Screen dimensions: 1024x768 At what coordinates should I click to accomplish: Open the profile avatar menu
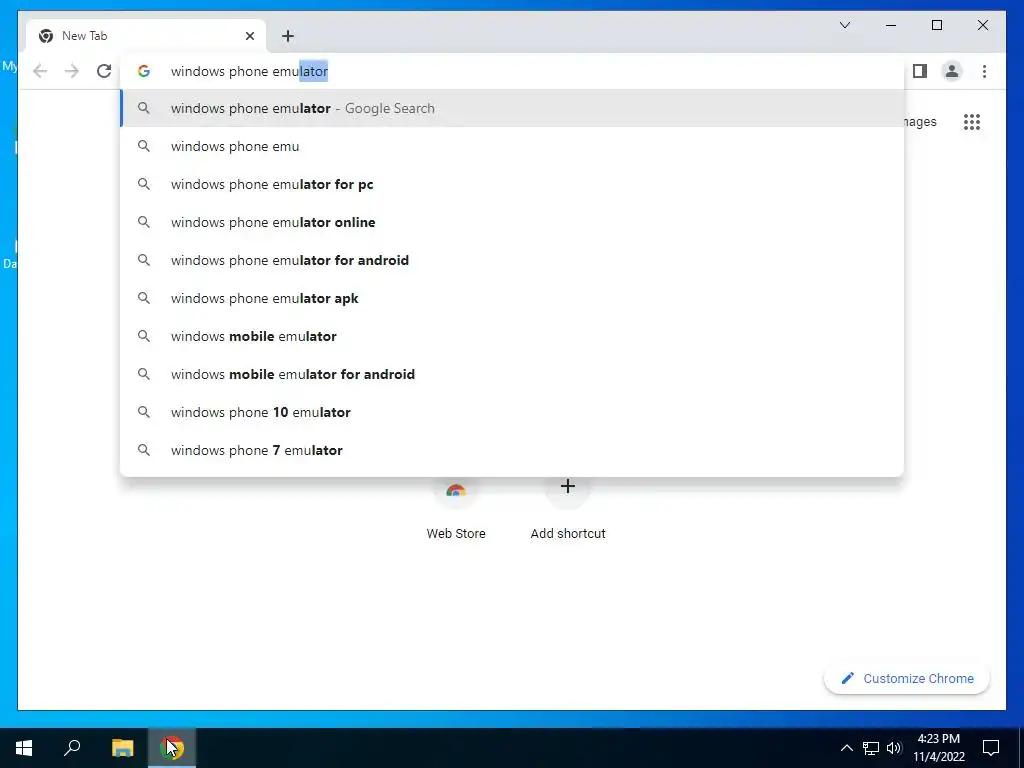pyautogui.click(x=952, y=71)
